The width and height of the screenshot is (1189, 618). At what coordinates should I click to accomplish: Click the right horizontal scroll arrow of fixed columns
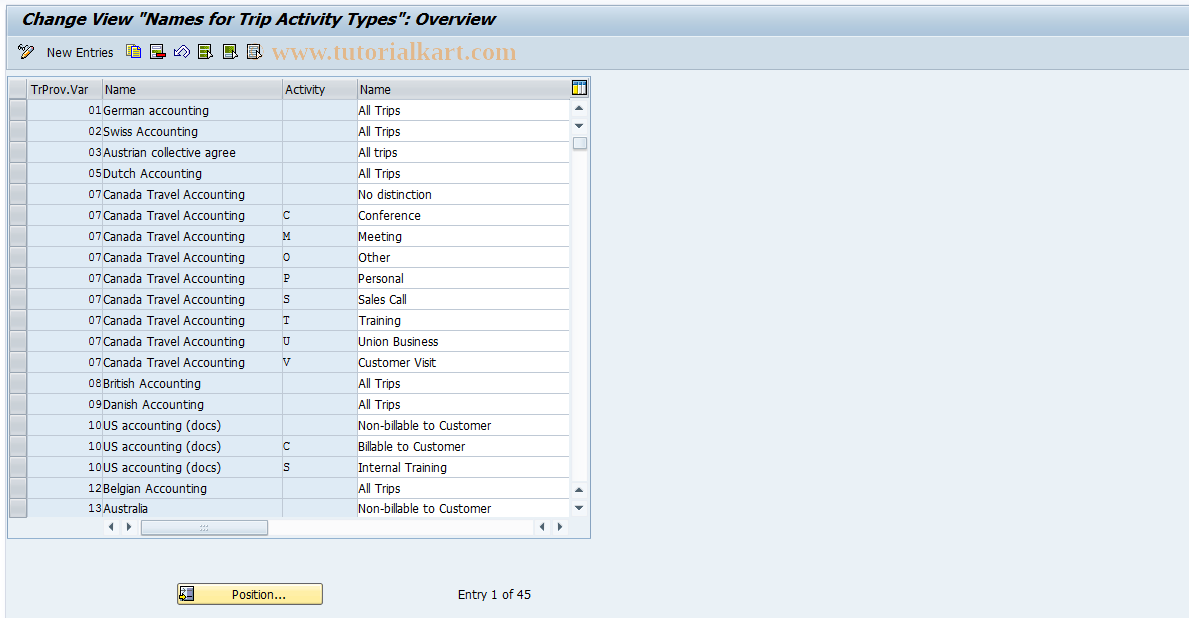pyautogui.click(x=129, y=526)
